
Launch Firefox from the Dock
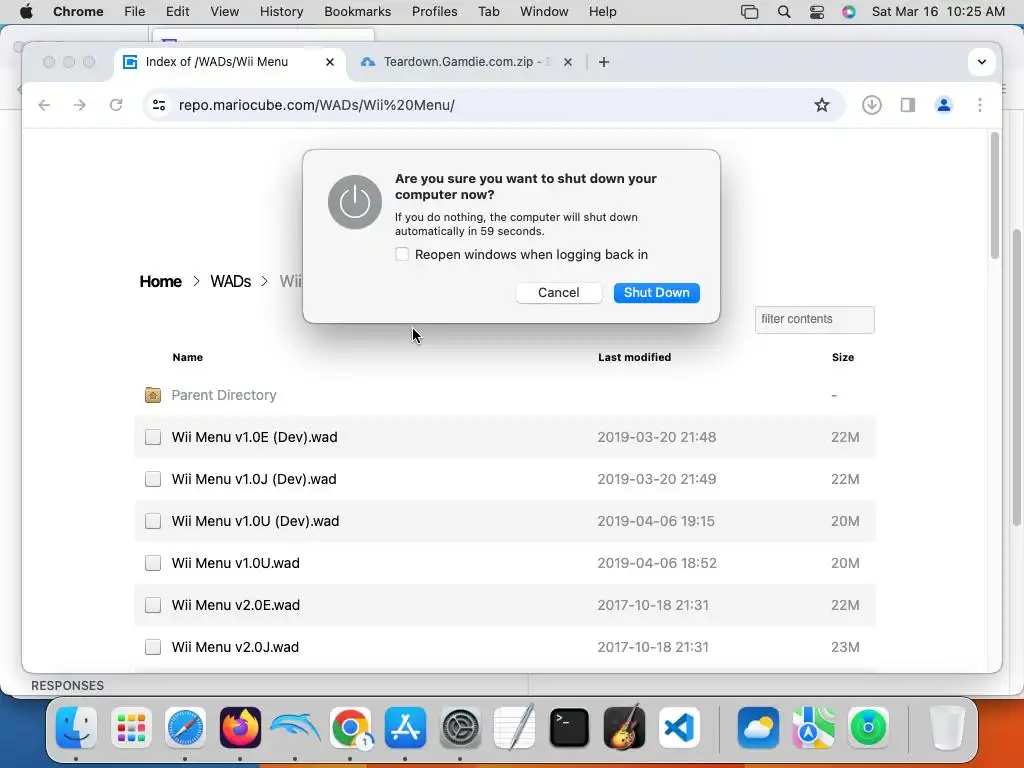pos(240,728)
